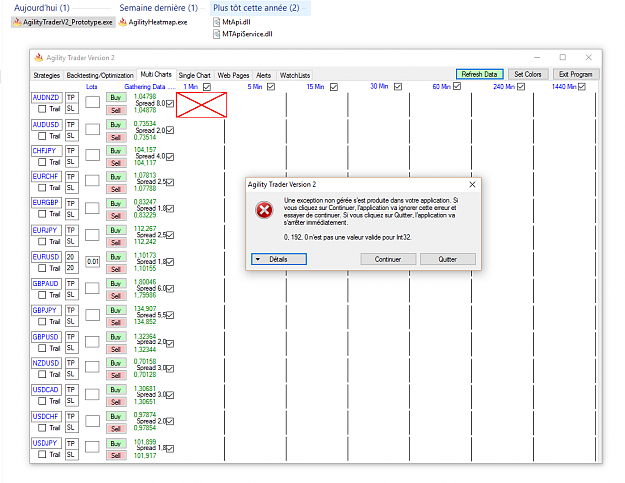The height and width of the screenshot is (483, 625).
Task: Select the Multi Charts tab
Action: (156, 75)
